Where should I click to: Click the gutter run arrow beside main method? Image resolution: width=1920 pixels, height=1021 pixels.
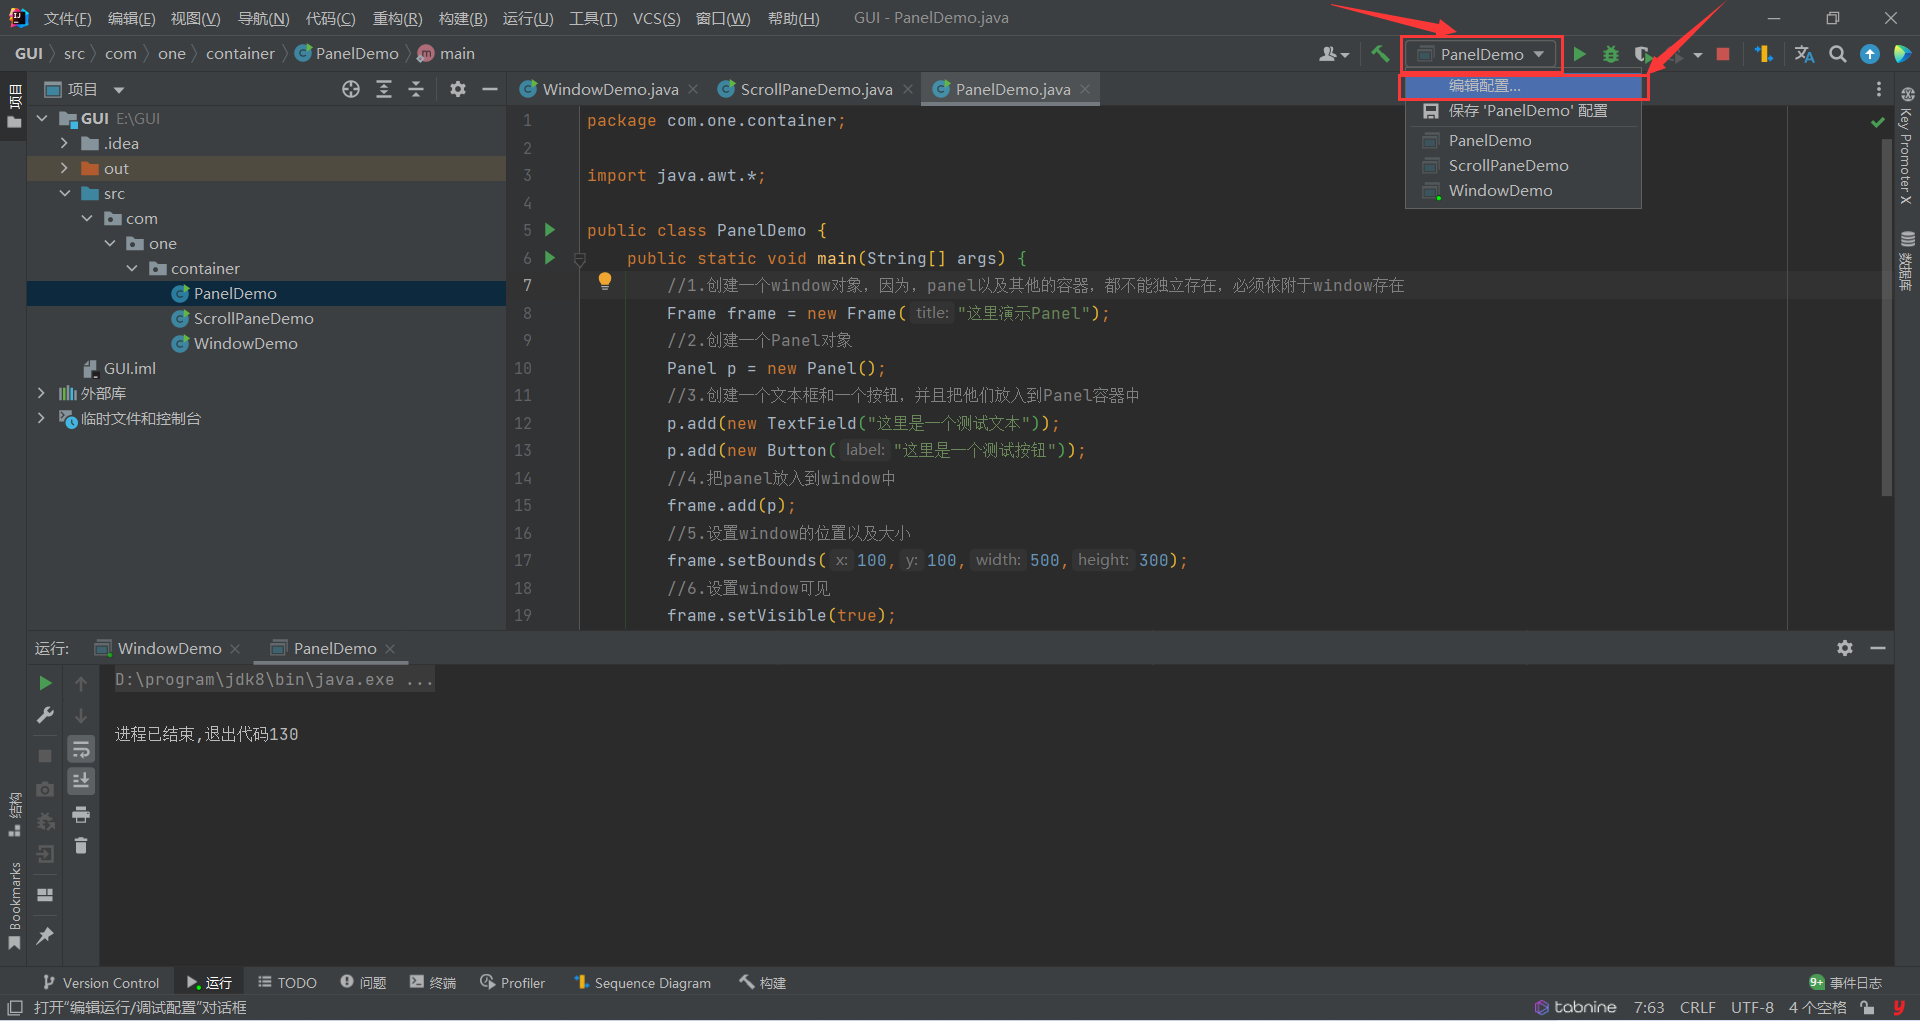pyautogui.click(x=550, y=258)
